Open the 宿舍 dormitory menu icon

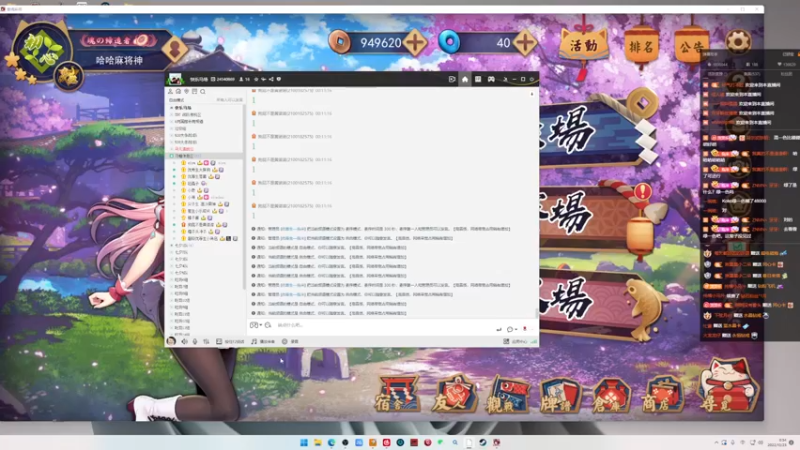click(x=397, y=394)
